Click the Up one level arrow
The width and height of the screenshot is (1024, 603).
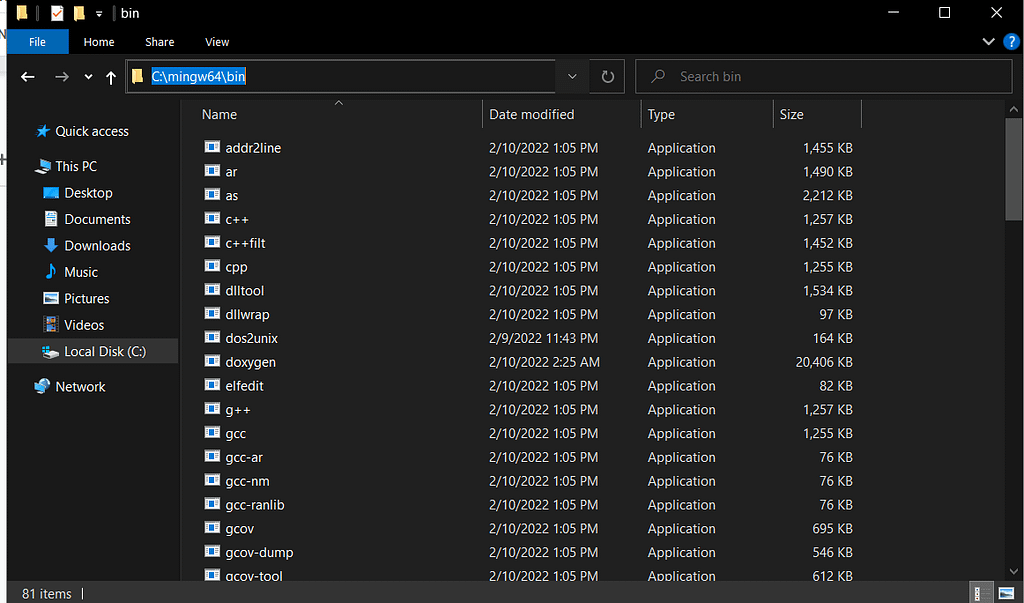(110, 77)
